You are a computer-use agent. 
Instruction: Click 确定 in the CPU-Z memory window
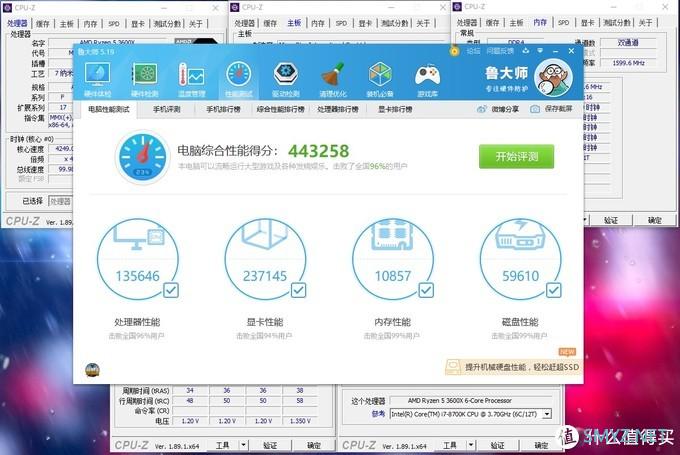click(x=654, y=220)
